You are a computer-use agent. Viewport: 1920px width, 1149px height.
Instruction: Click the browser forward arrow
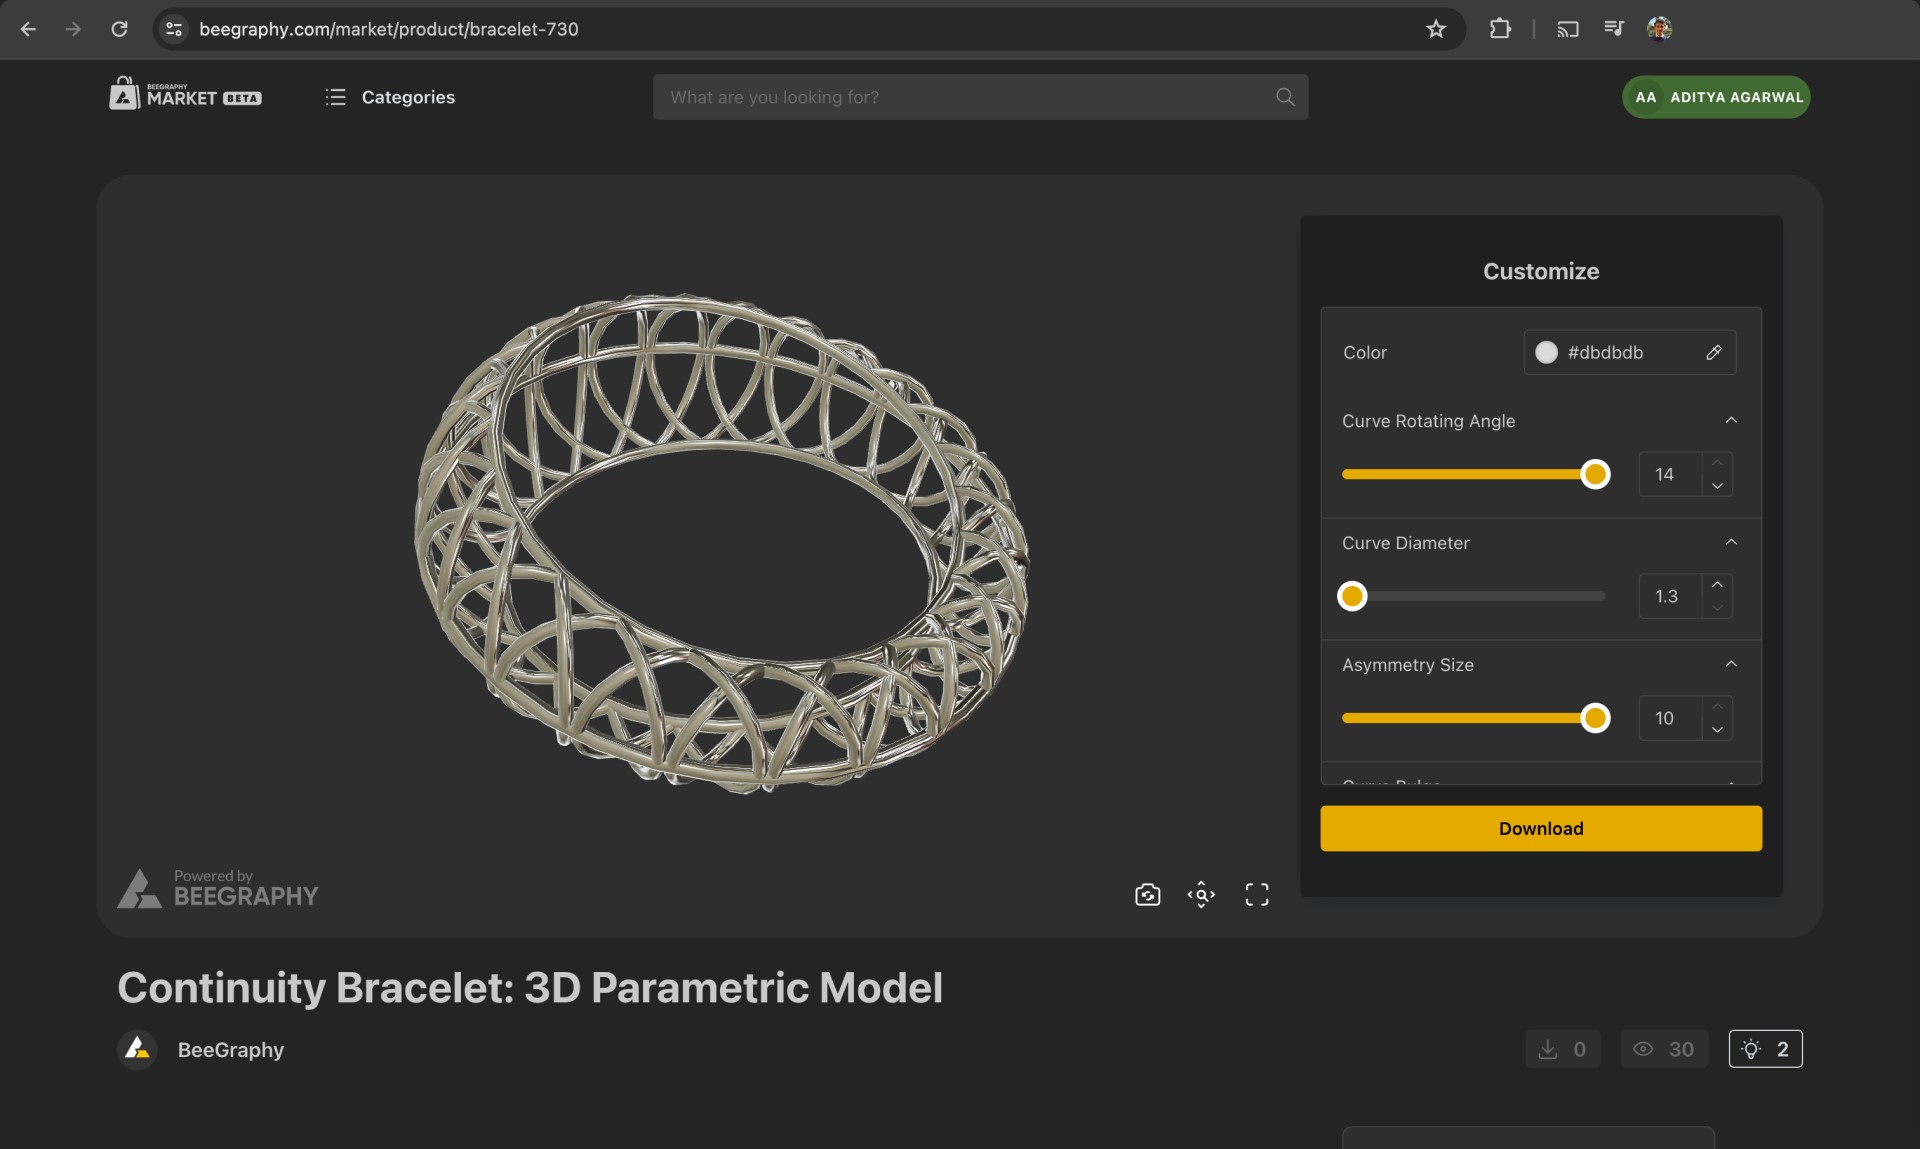point(73,29)
